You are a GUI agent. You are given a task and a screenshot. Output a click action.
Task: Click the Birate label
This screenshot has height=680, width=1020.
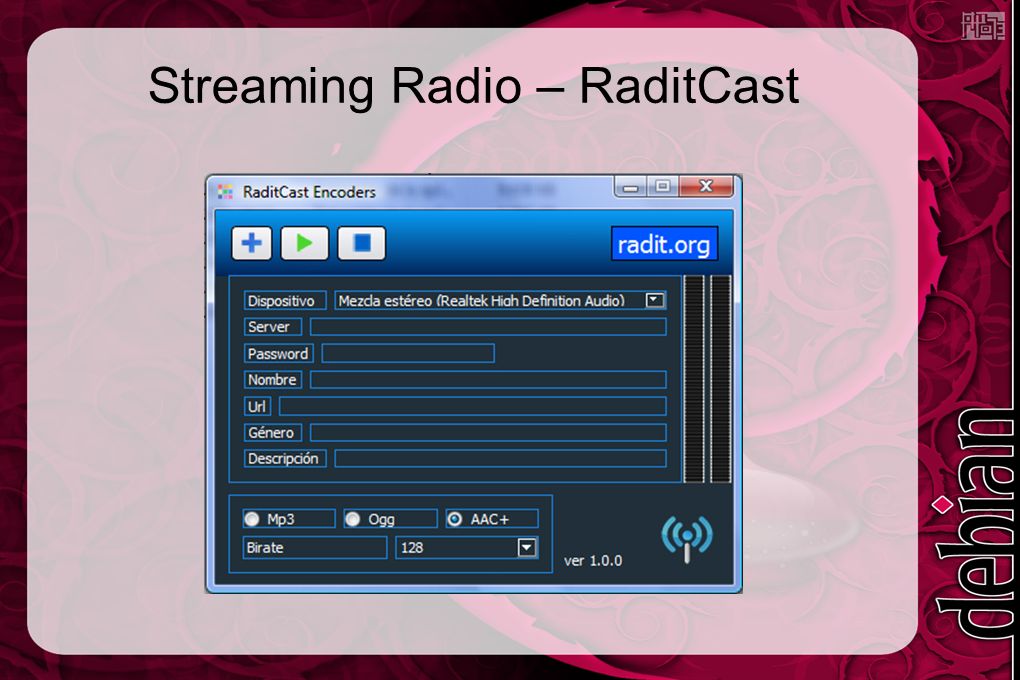point(315,547)
